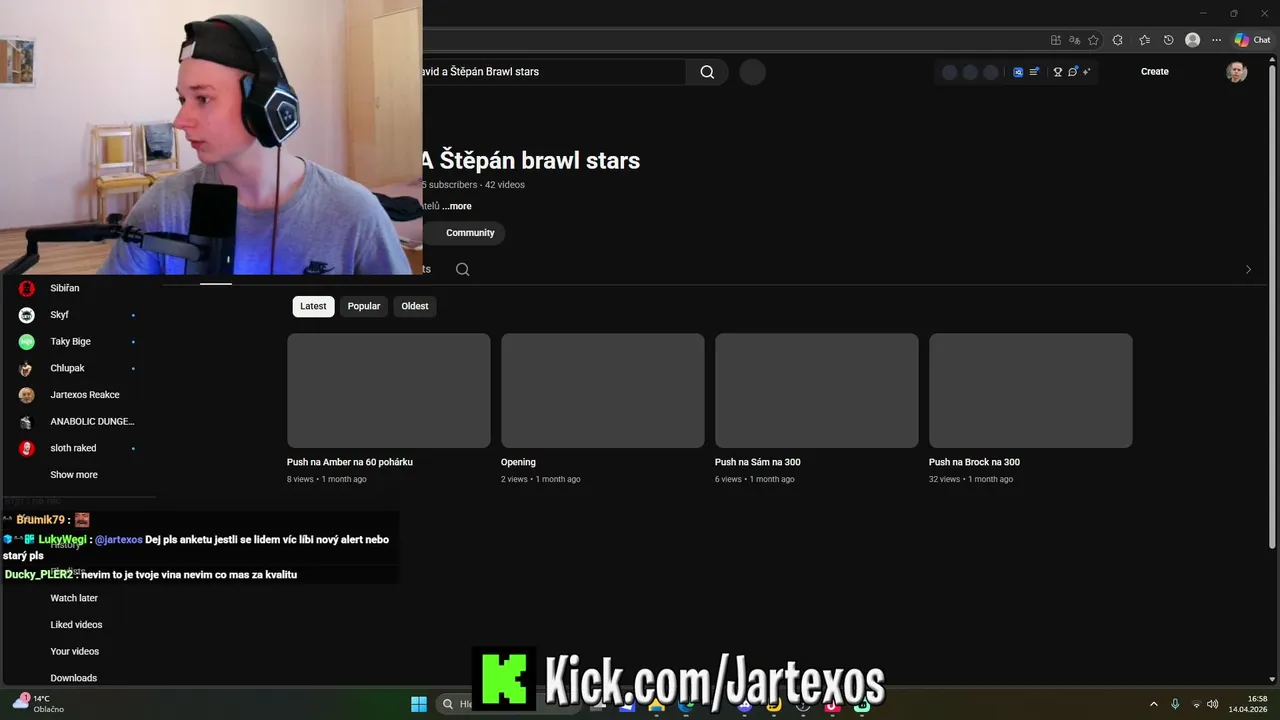The height and width of the screenshot is (720, 1280).
Task: Click the Community button on channel
Action: coord(470,233)
